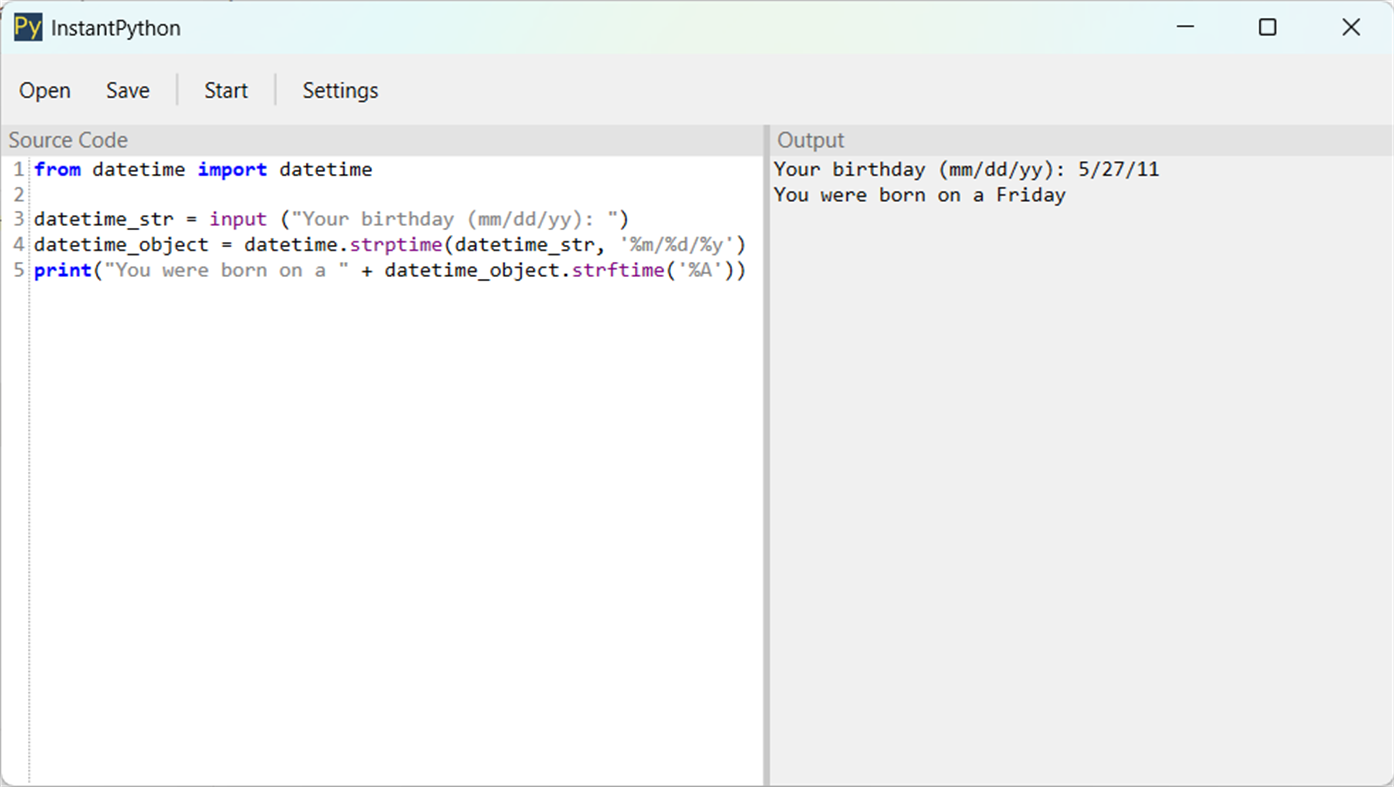The image size is (1394, 787).
Task: Start running the birthday script
Action: pos(225,90)
